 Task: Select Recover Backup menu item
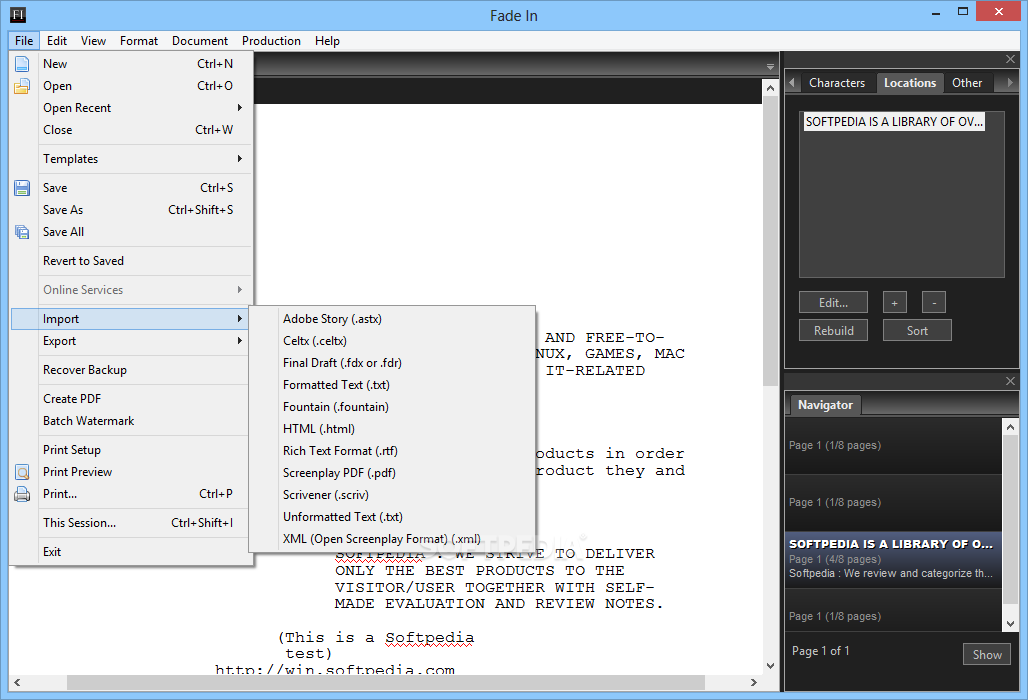pyautogui.click(x=131, y=370)
